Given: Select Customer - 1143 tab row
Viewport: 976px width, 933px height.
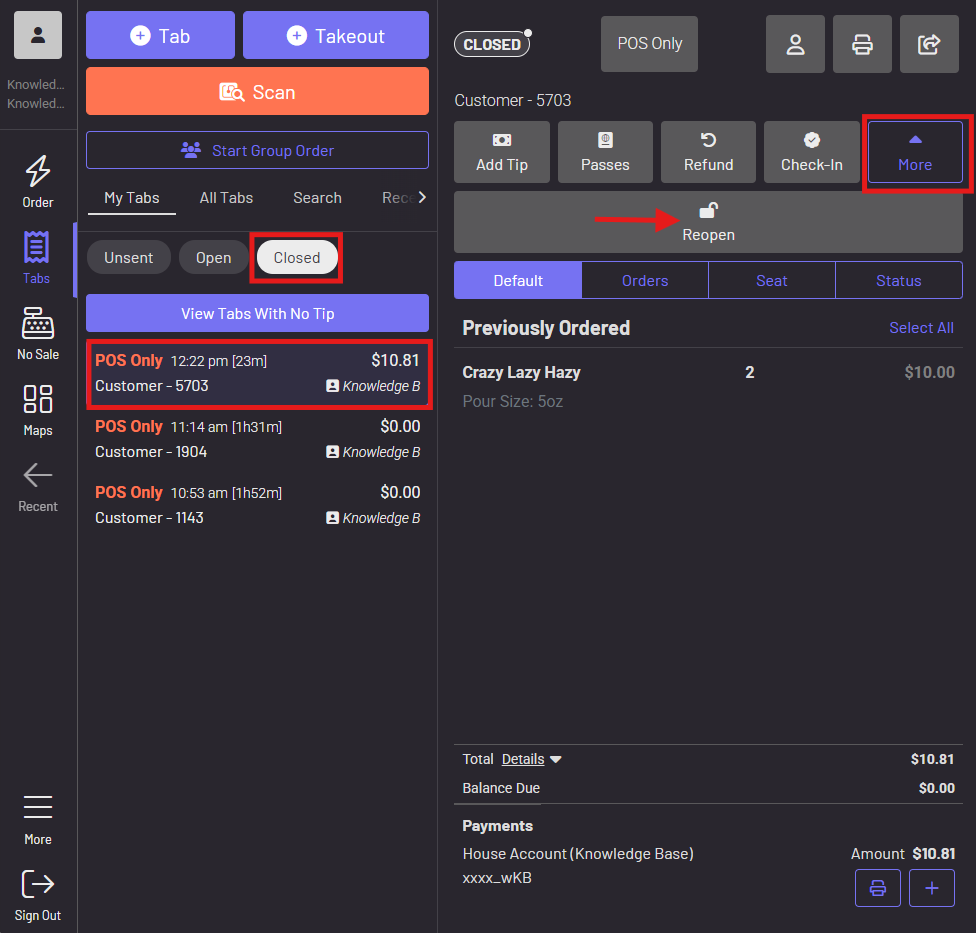Looking at the screenshot, I should (x=257, y=505).
